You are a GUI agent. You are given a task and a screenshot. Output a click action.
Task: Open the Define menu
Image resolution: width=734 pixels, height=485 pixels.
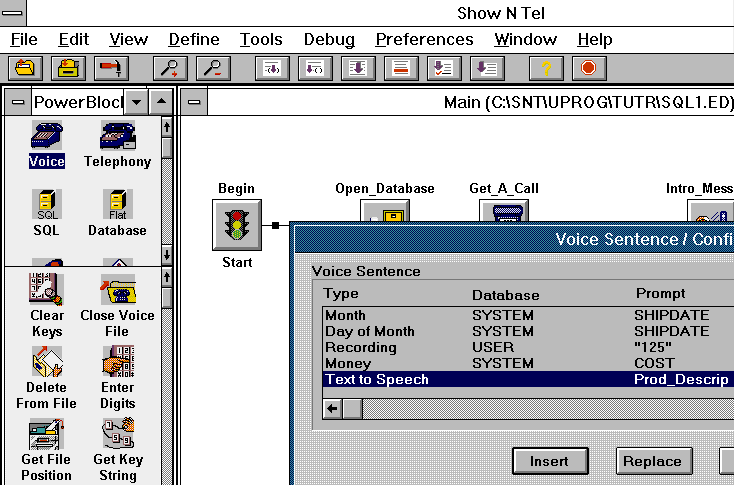point(194,39)
